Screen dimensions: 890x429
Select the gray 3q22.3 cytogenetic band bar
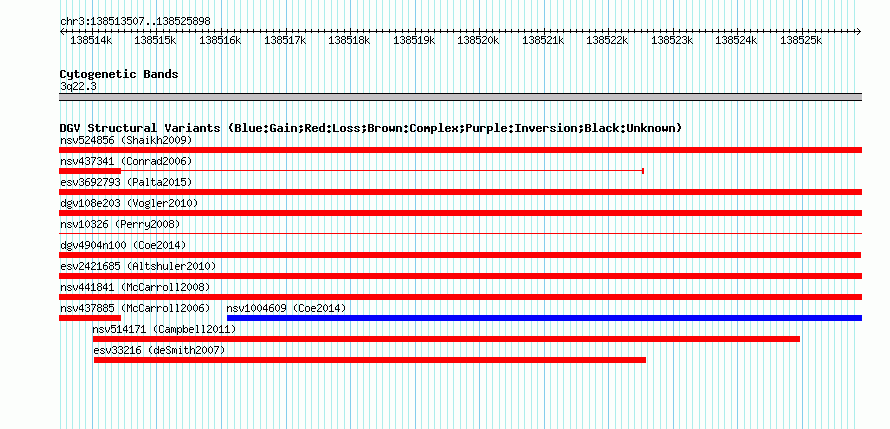(x=460, y=97)
